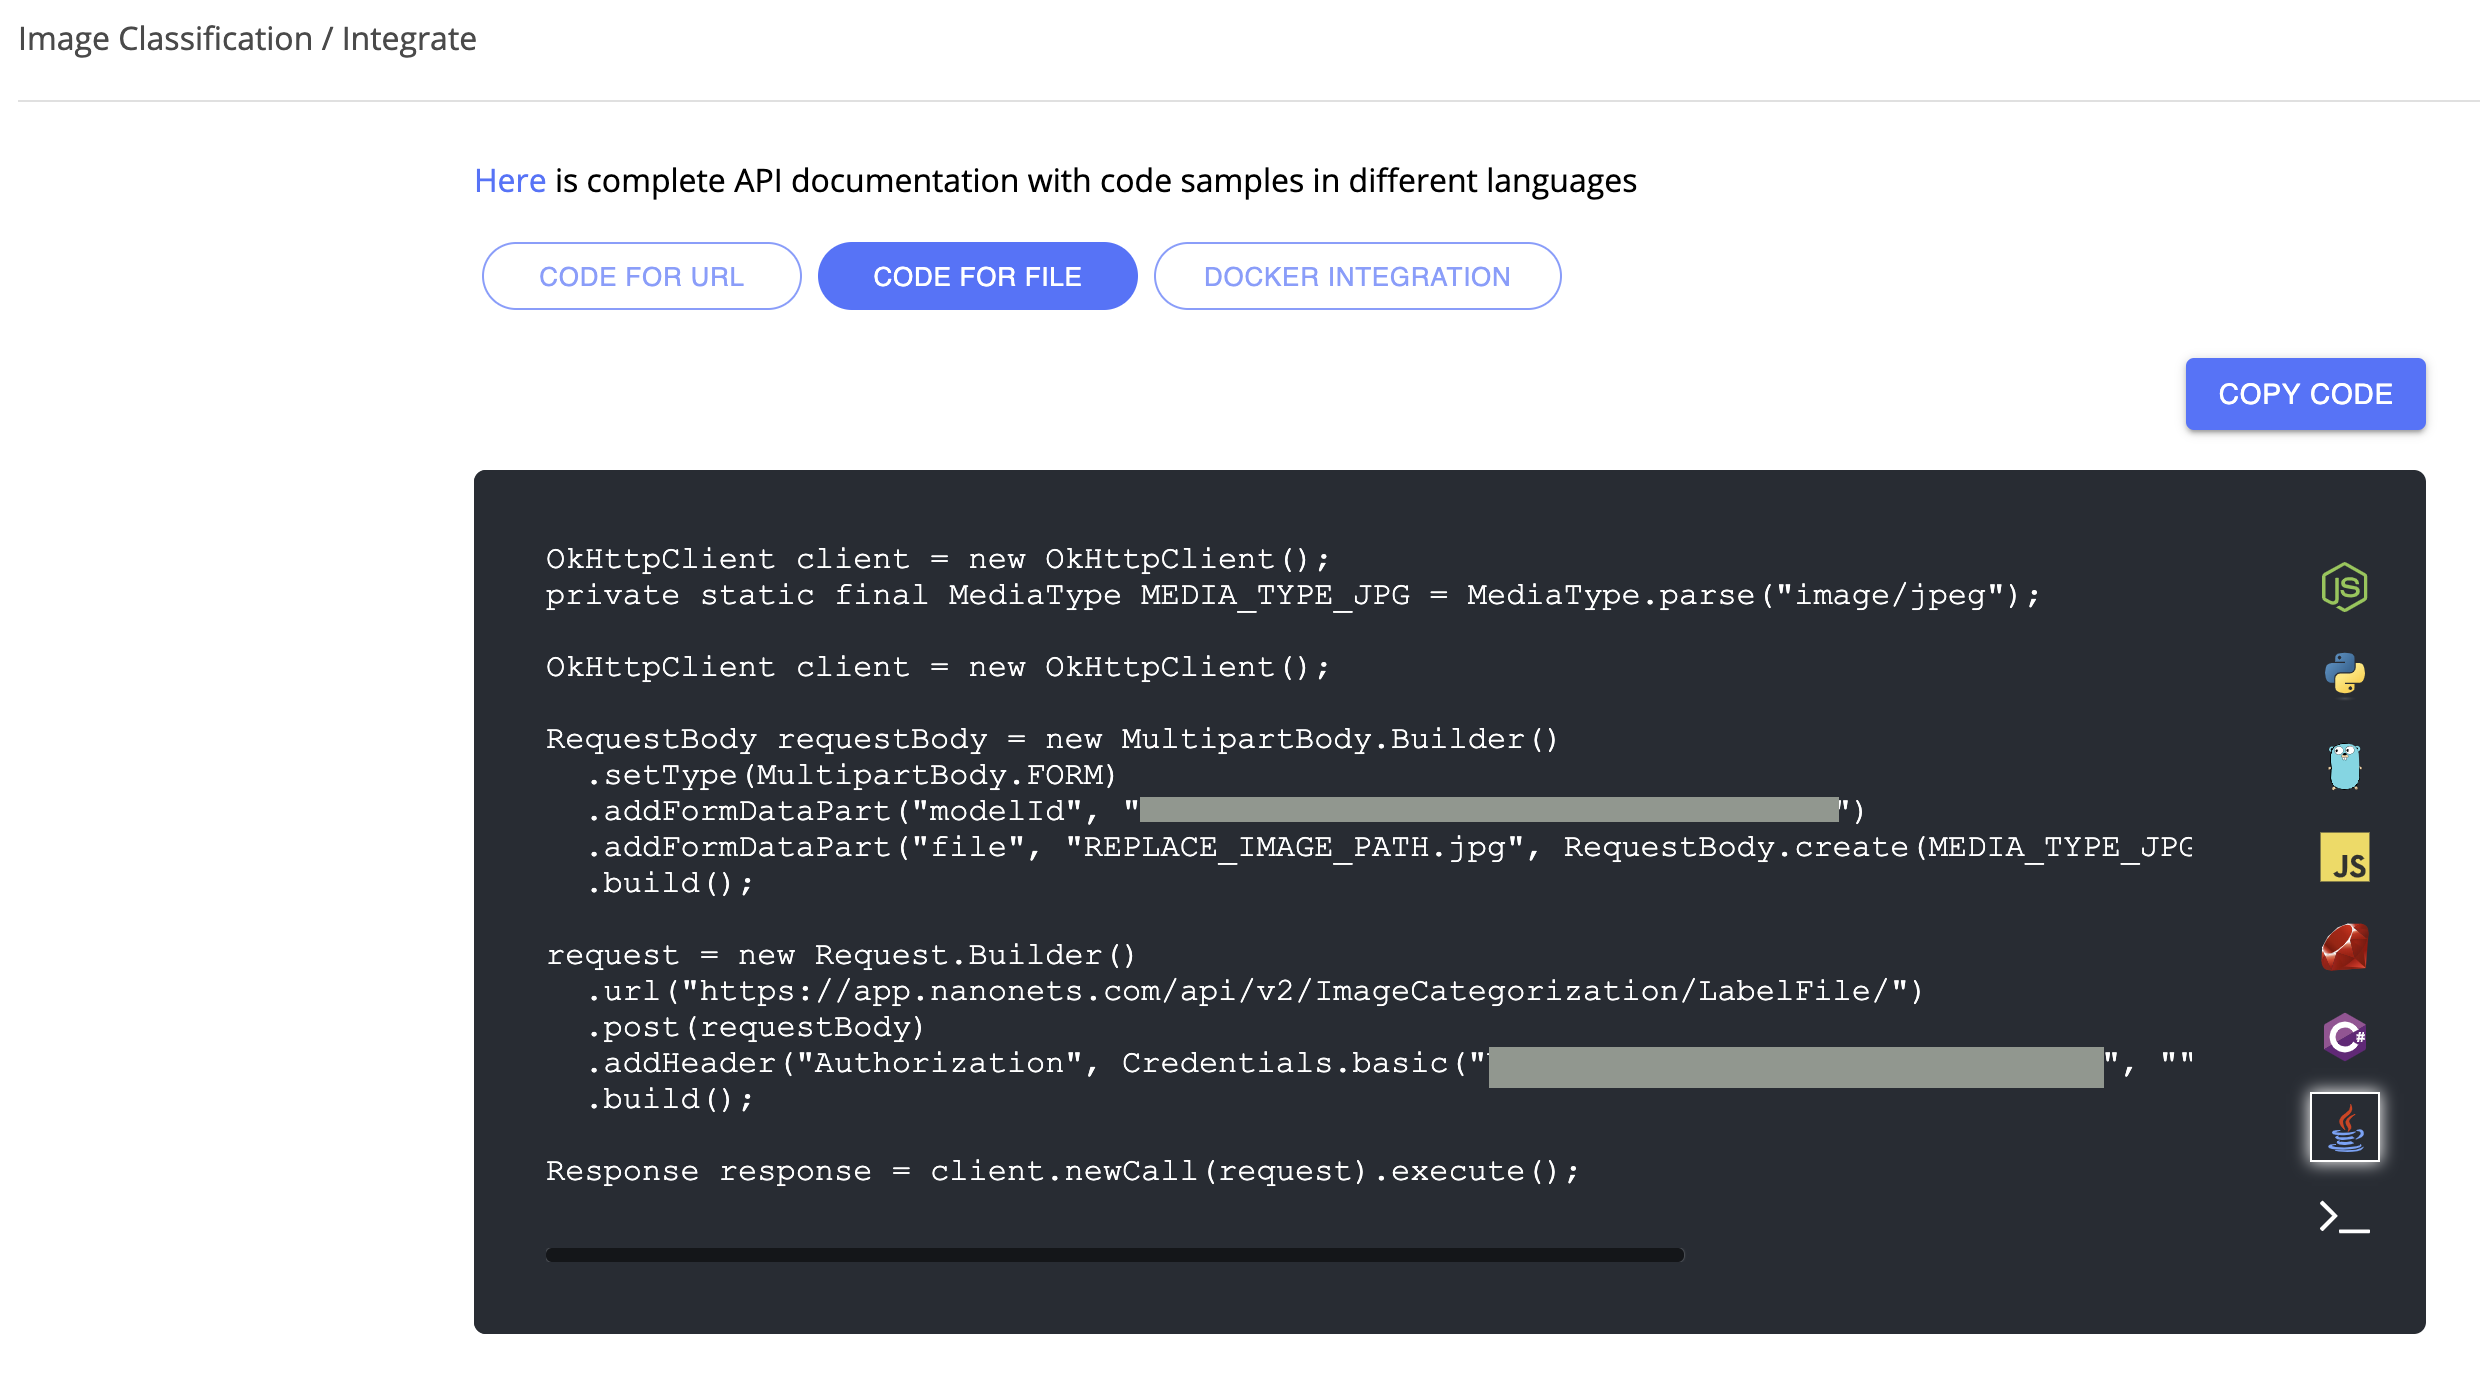Select the CODE FOR FILE tab
Viewport: 2480px width, 1396px height.
(x=977, y=276)
